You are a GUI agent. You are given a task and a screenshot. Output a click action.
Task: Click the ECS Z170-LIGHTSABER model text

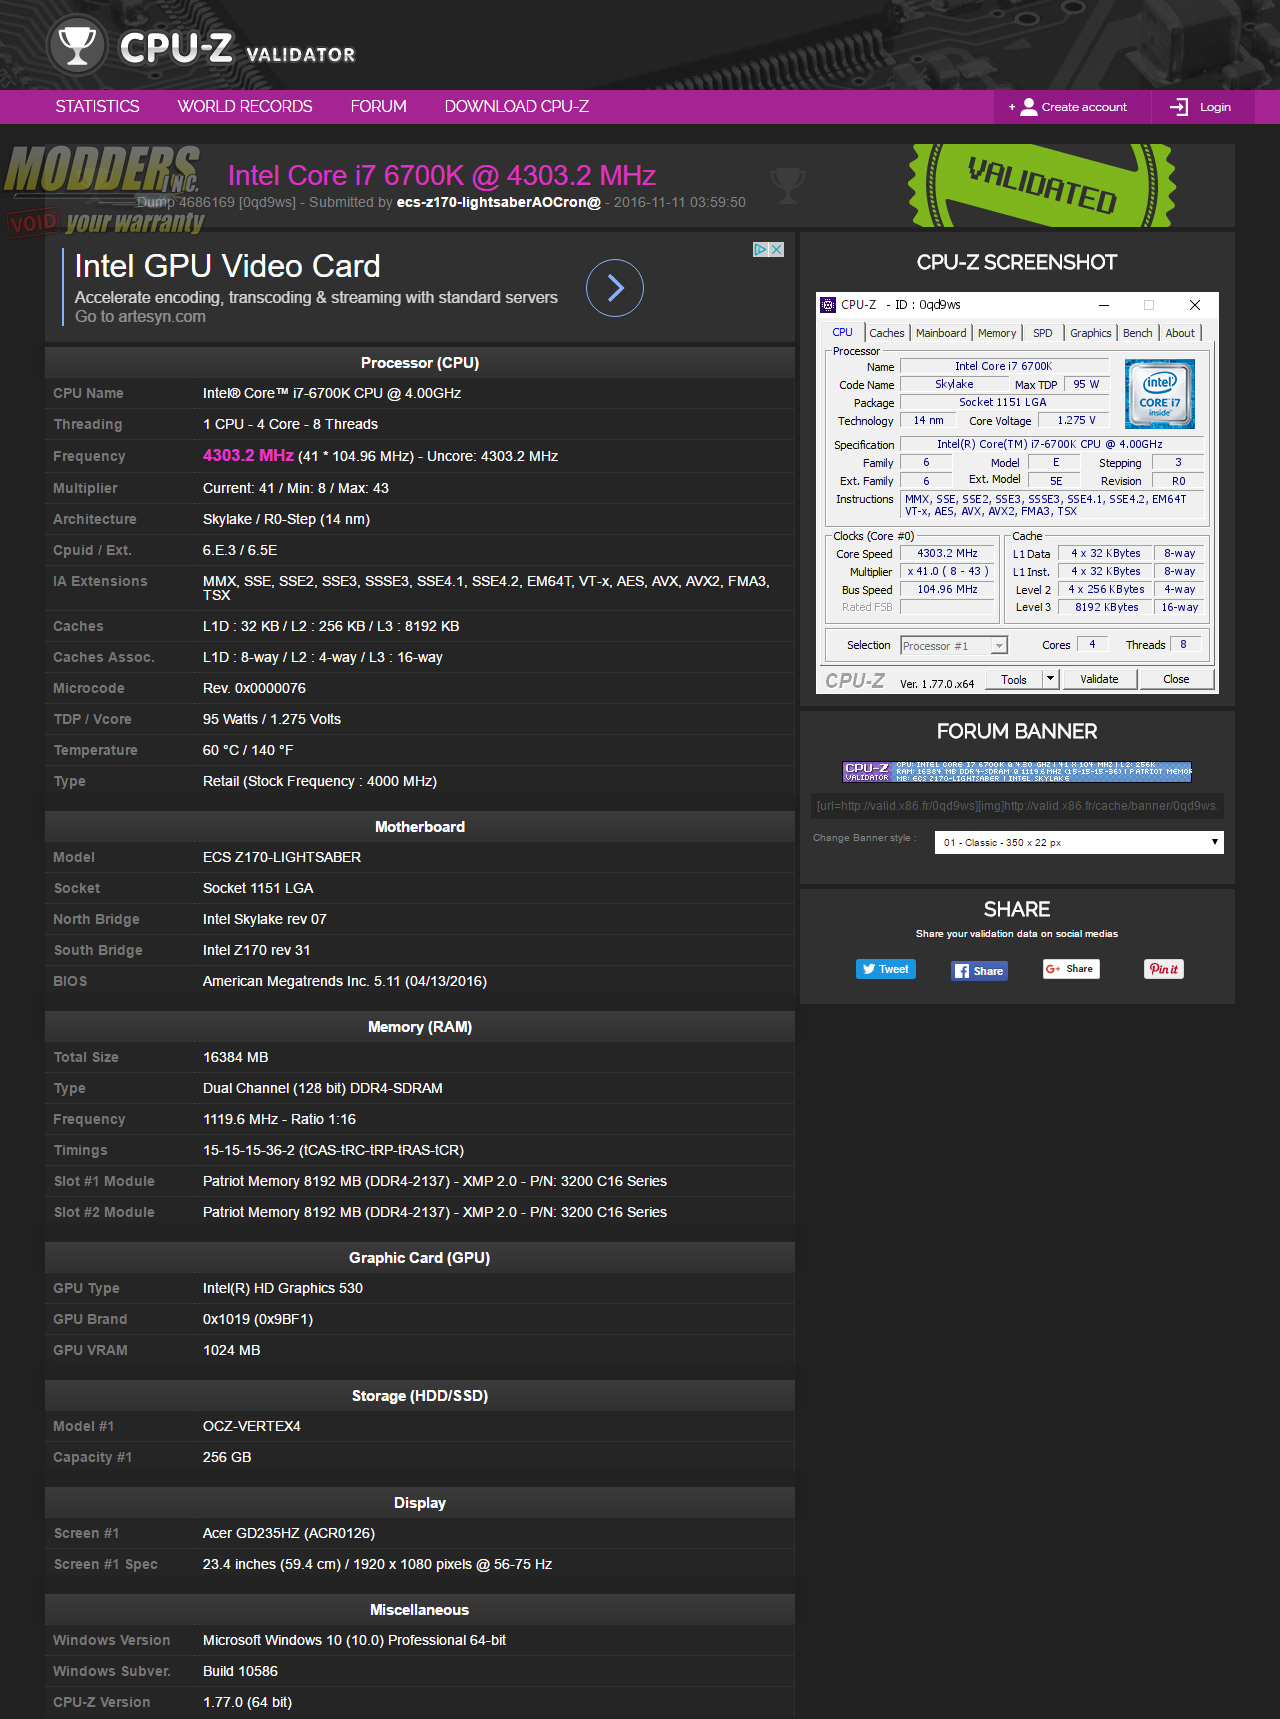[x=282, y=857]
